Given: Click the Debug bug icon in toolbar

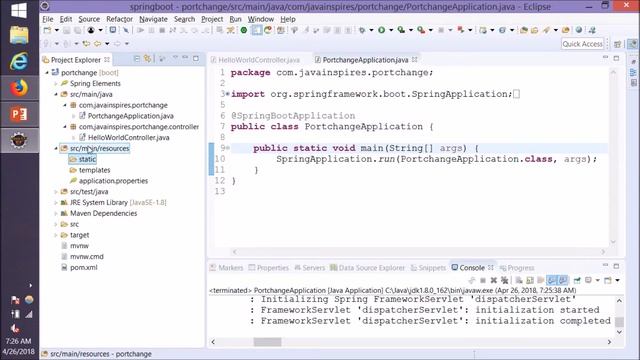Looking at the screenshot, I should pyautogui.click(x=362, y=30).
